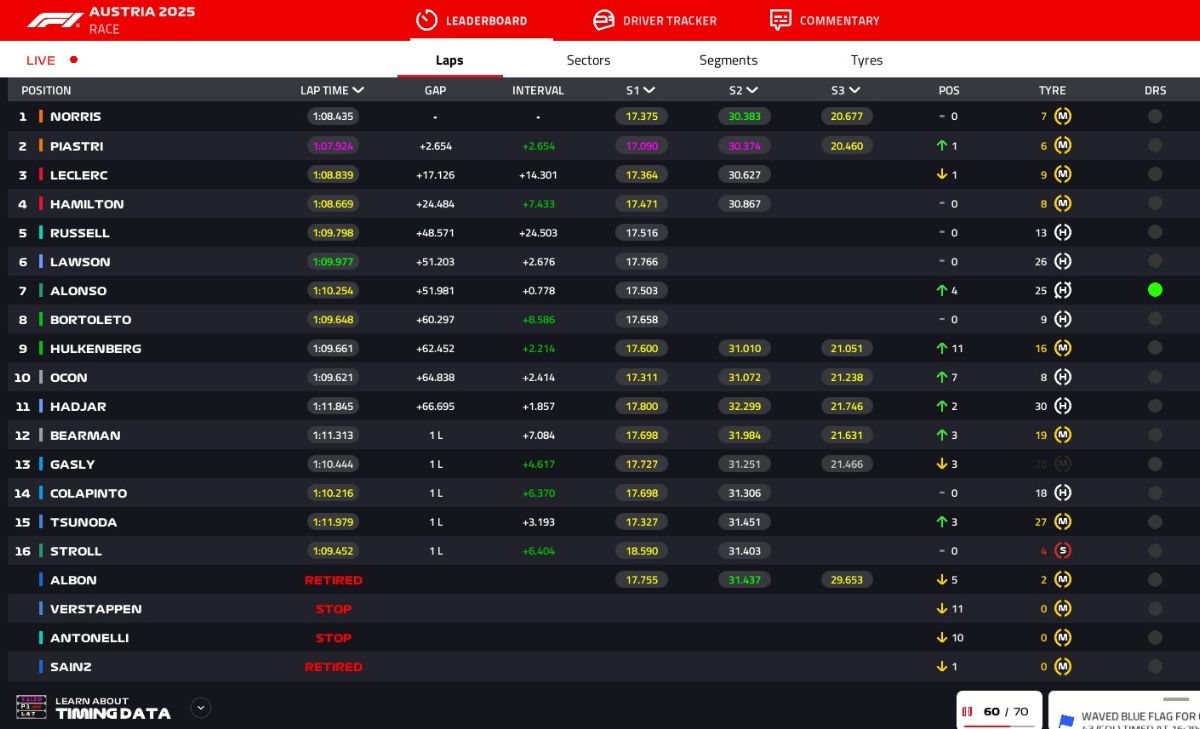1200x729 pixels.
Task: Click the F1 logo in the header
Action: pyautogui.click(x=55, y=20)
